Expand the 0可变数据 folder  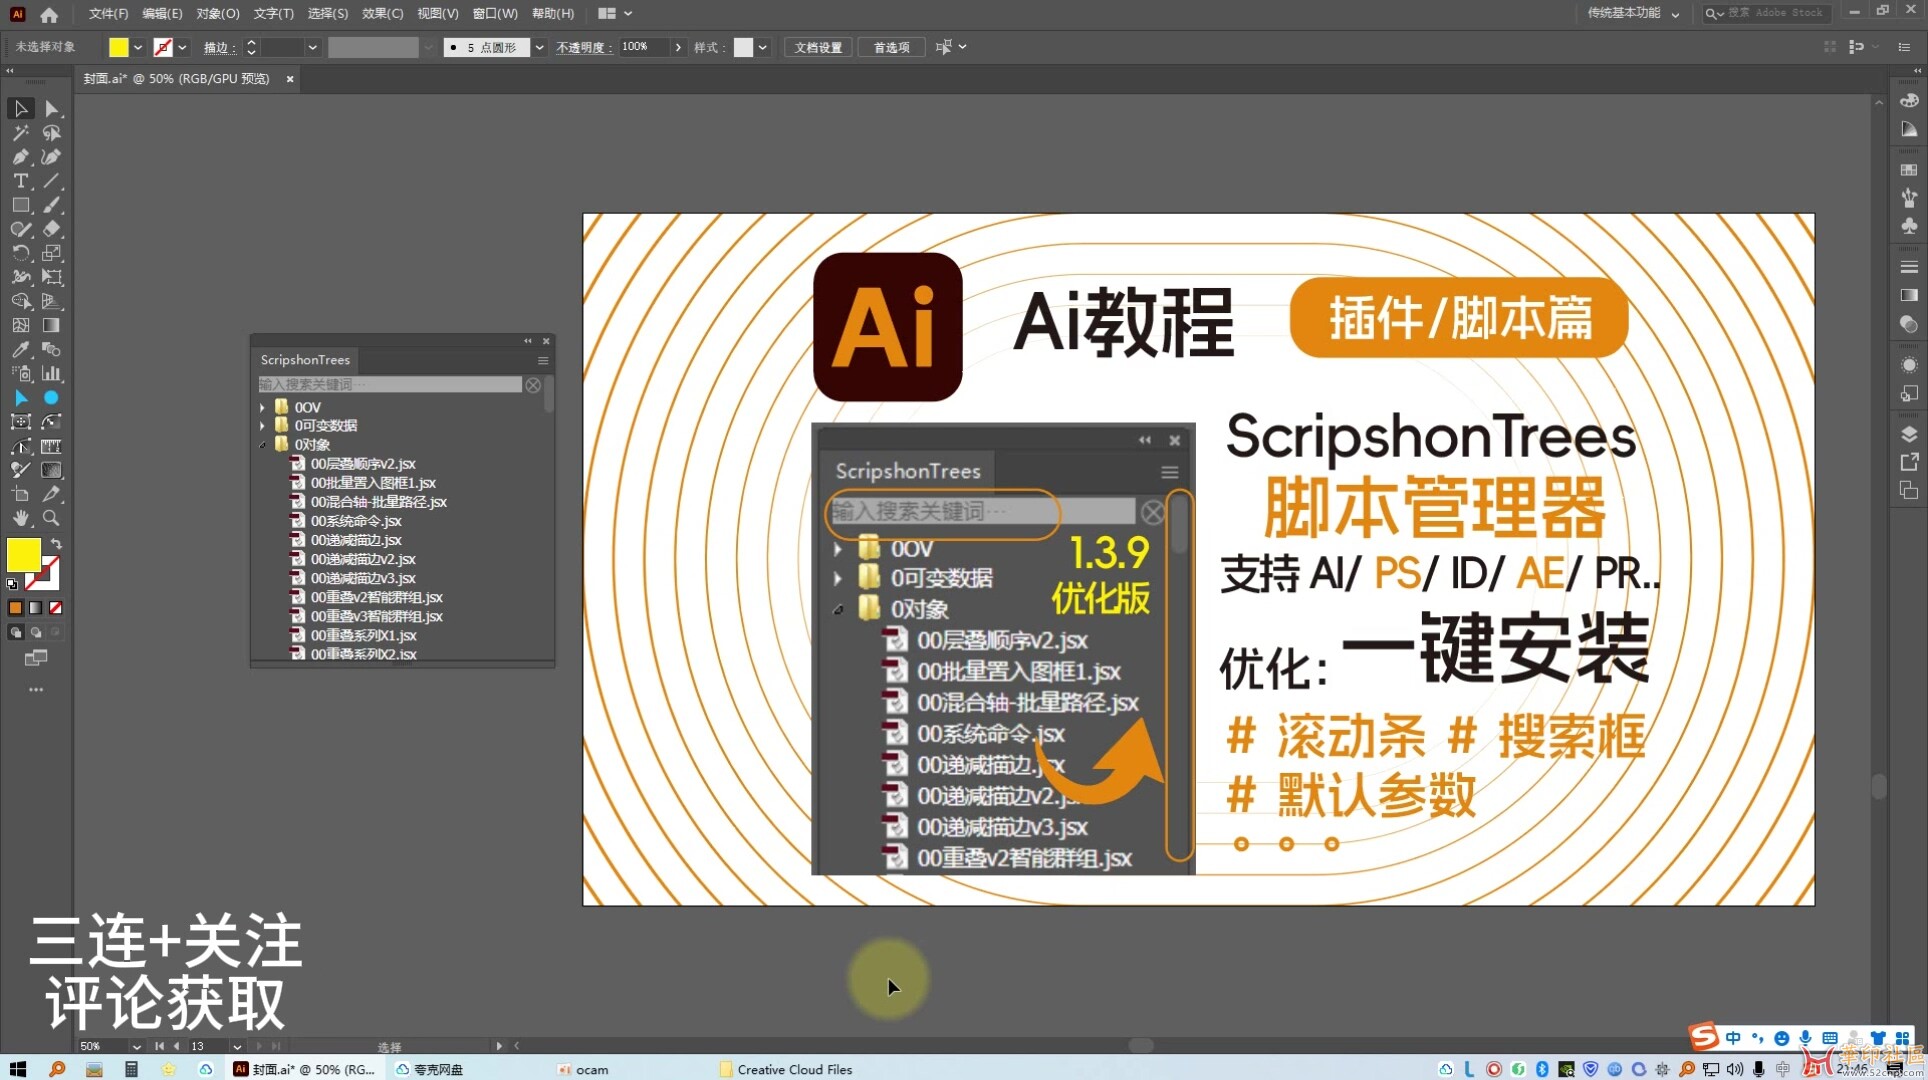pos(263,426)
